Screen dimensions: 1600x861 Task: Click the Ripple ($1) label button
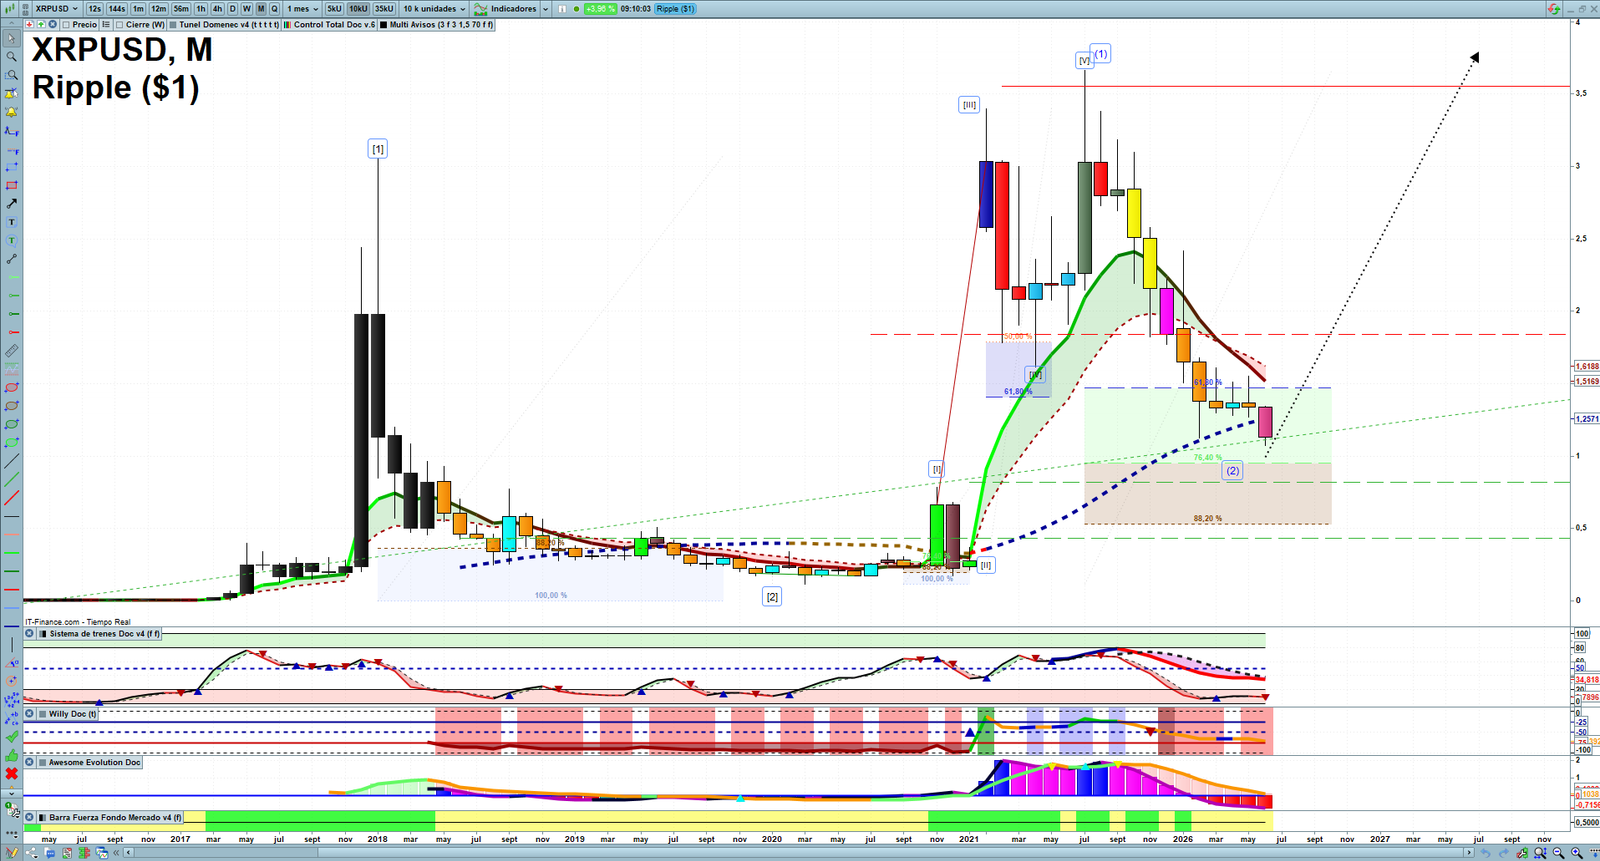675,9
